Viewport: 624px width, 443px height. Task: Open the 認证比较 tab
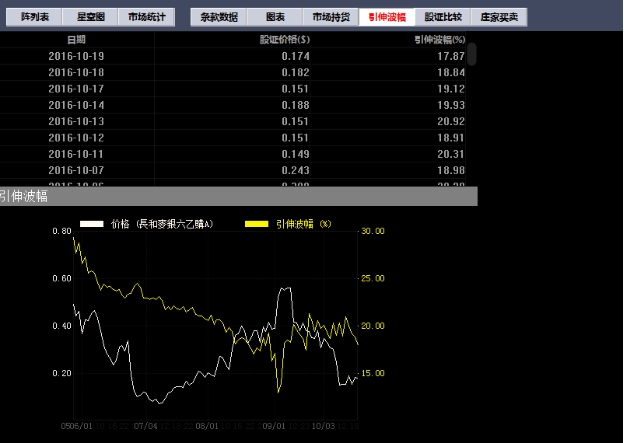443,17
